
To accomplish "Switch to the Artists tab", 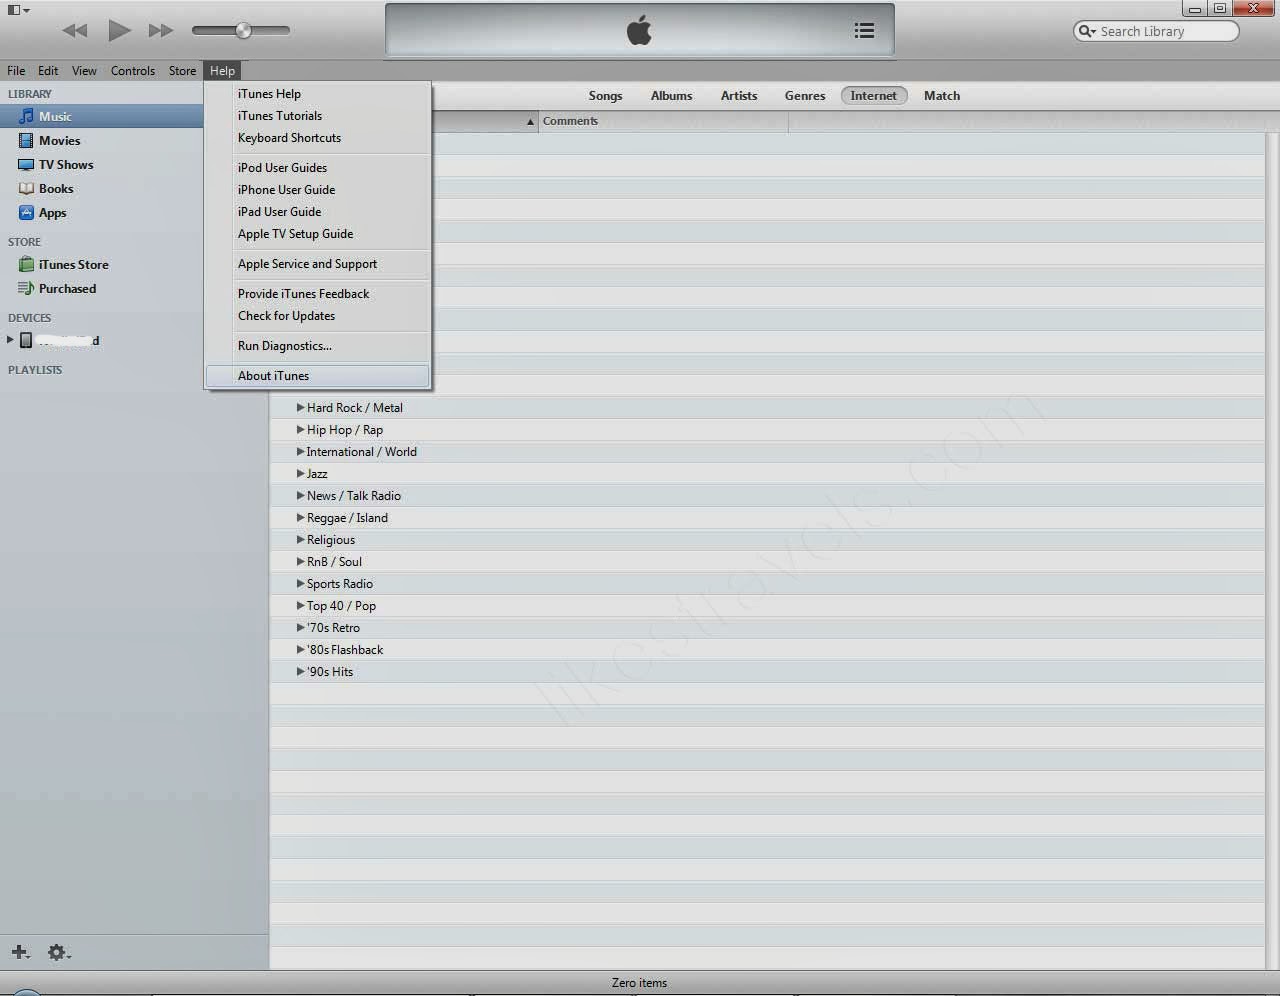I will (x=739, y=95).
